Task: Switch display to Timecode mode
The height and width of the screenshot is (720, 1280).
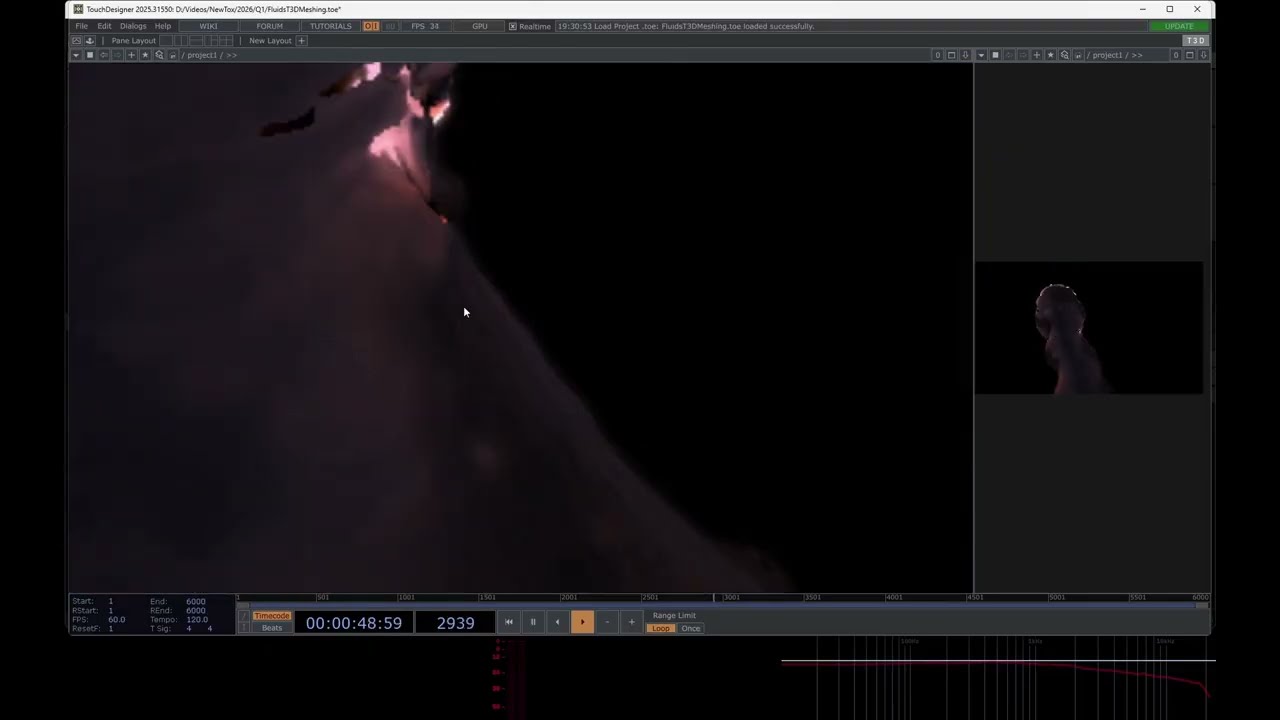Action: [272, 616]
